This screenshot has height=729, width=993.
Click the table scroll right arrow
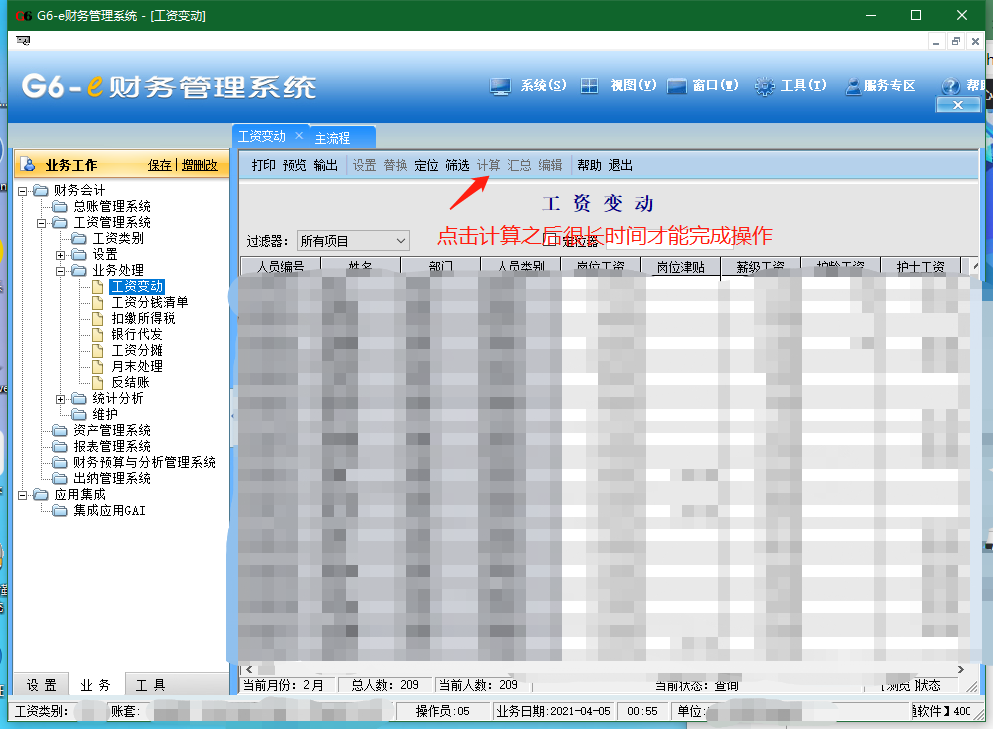(x=961, y=669)
